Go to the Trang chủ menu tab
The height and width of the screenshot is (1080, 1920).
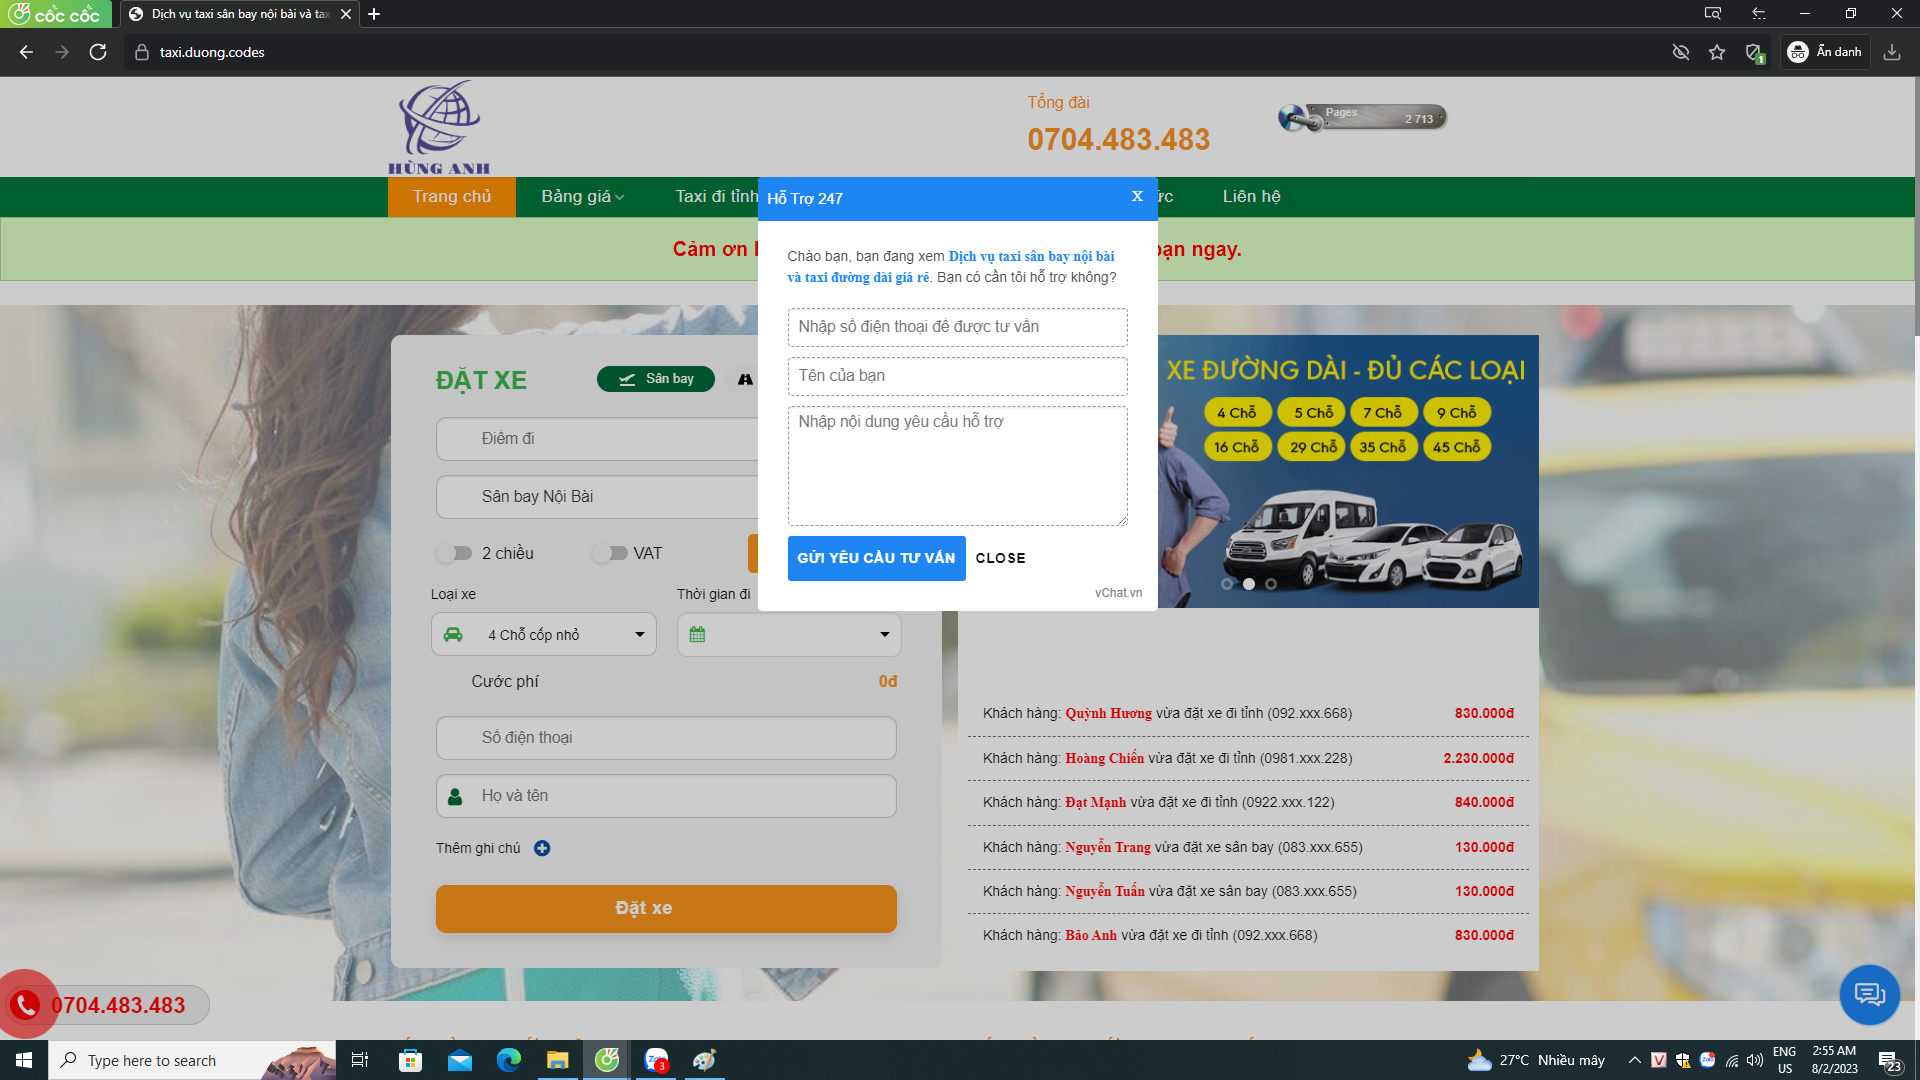(x=452, y=197)
